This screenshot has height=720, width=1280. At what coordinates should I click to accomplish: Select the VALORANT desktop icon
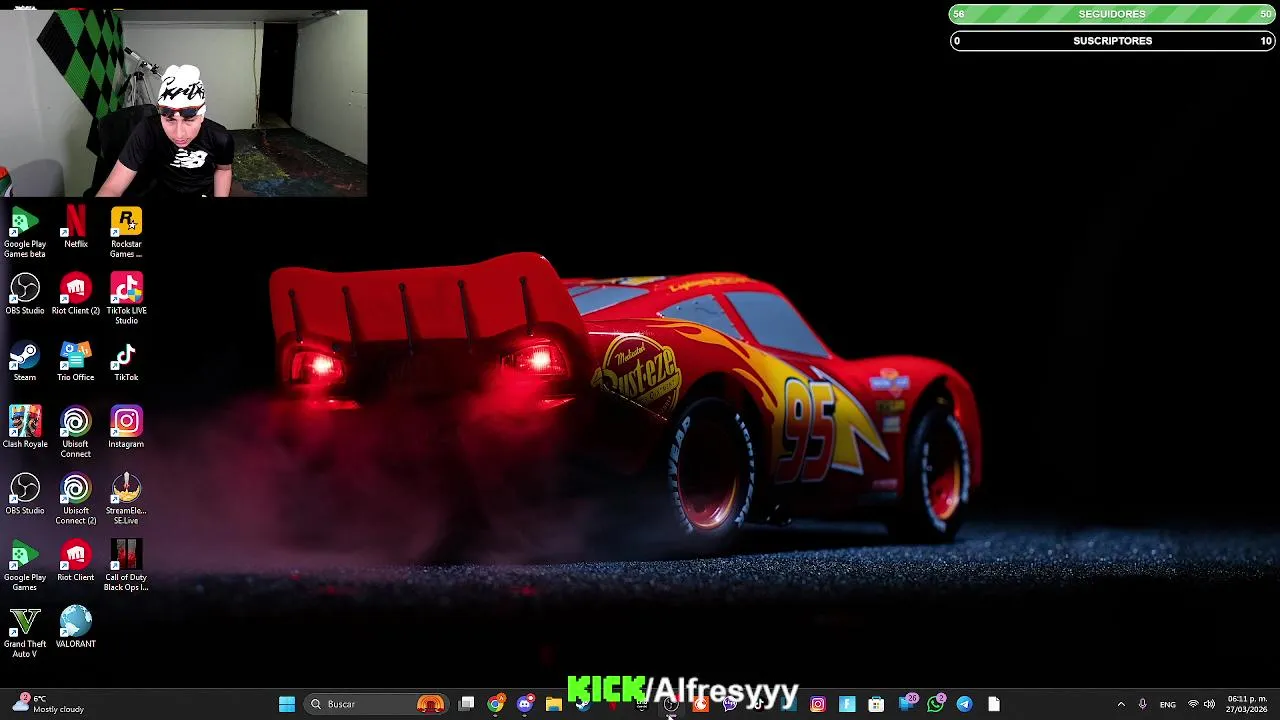click(76, 627)
